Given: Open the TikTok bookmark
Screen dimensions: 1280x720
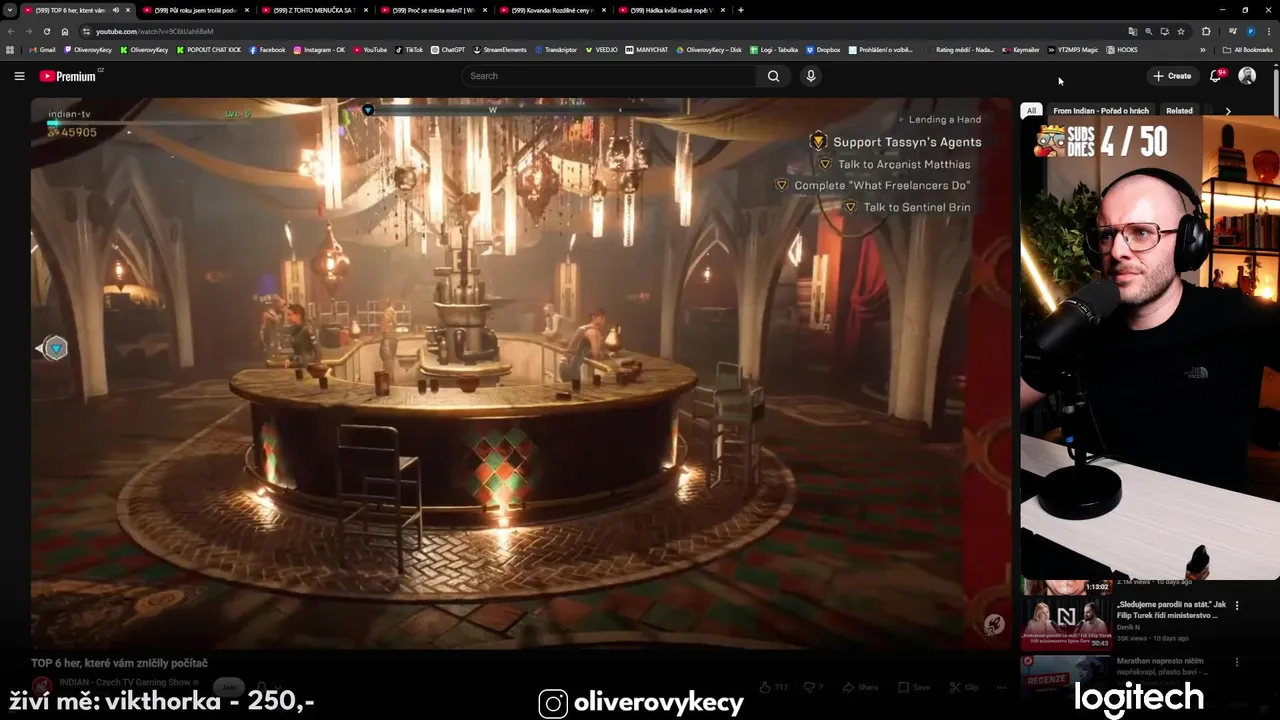Looking at the screenshot, I should pyautogui.click(x=409, y=49).
